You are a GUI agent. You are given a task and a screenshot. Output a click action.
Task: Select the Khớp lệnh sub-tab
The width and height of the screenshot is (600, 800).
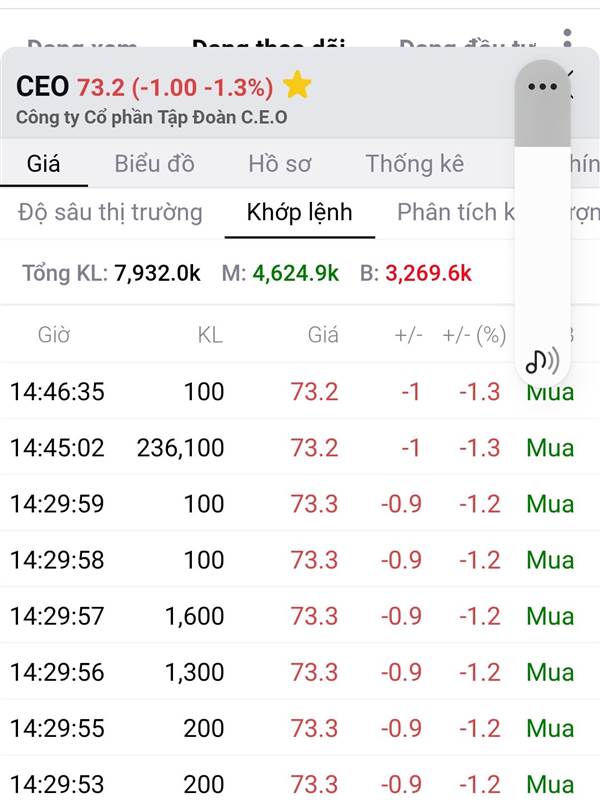(299, 212)
